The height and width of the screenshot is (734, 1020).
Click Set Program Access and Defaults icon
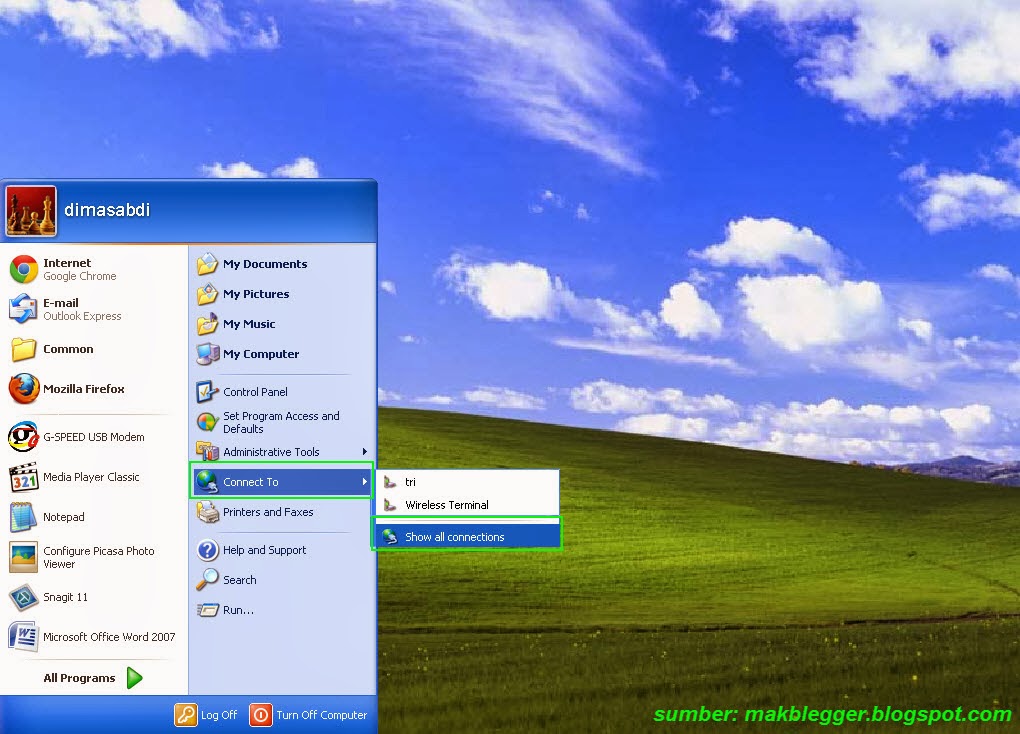[x=207, y=422]
